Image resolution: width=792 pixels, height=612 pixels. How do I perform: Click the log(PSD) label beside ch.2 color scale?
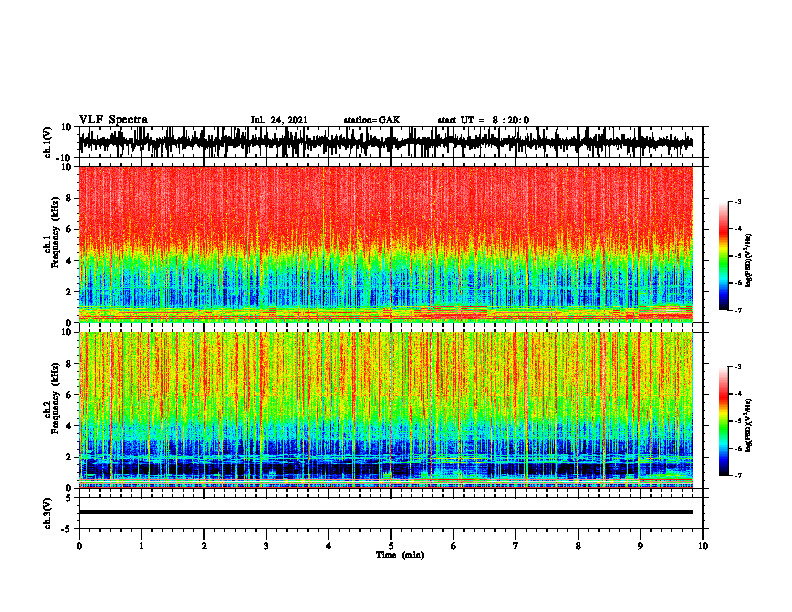pos(748,426)
